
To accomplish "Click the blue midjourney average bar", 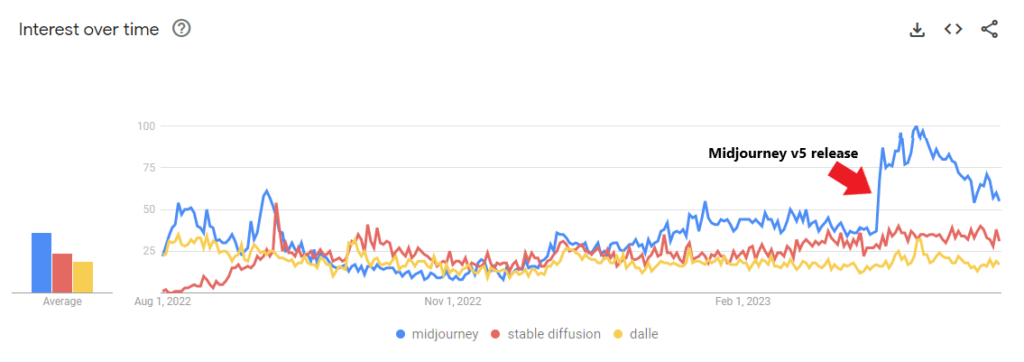I will point(42,263).
